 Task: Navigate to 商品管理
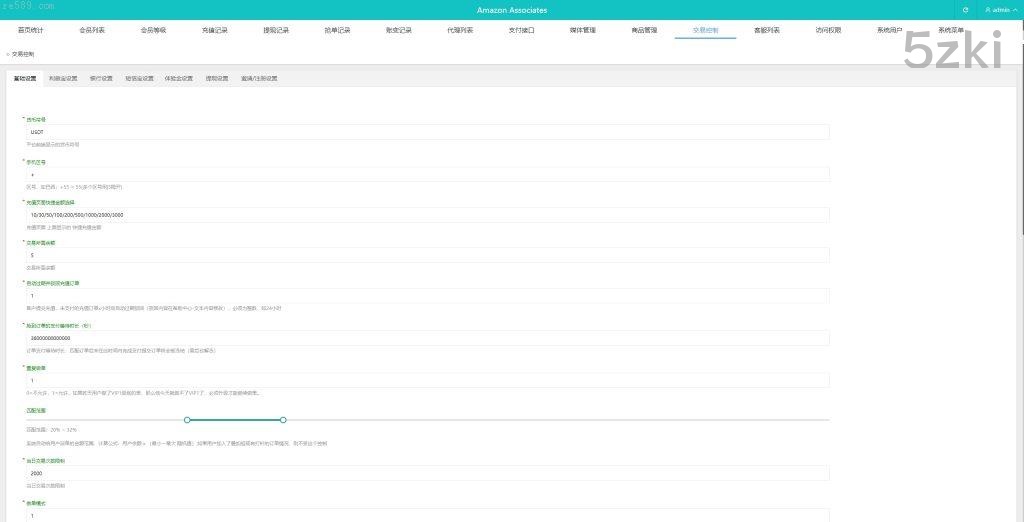(644, 31)
